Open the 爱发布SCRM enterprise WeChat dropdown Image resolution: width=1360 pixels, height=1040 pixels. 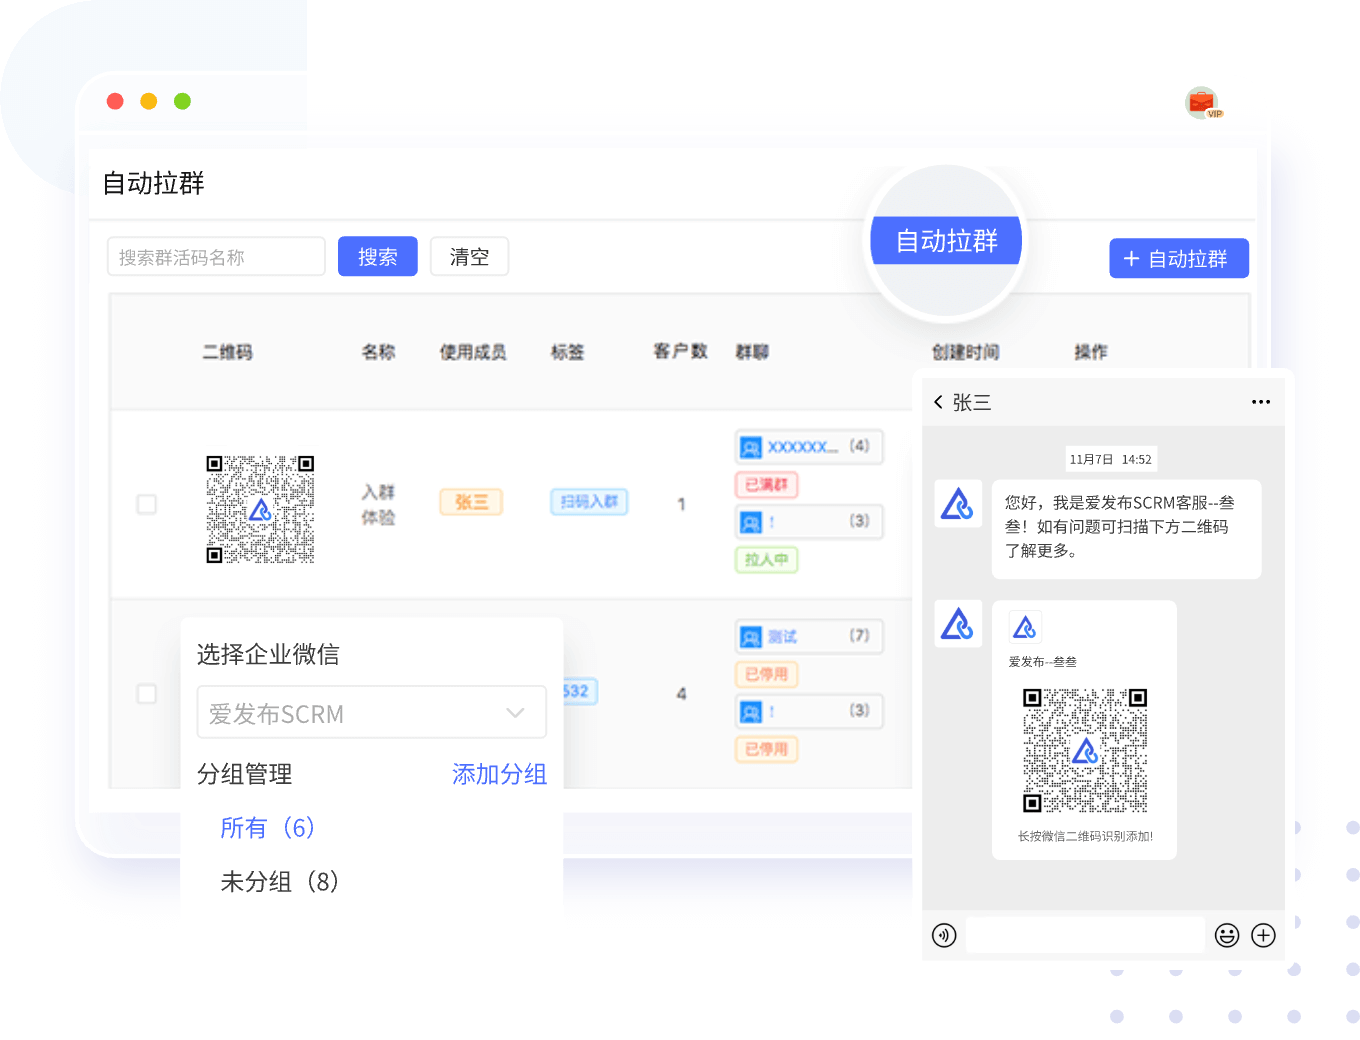click(371, 712)
